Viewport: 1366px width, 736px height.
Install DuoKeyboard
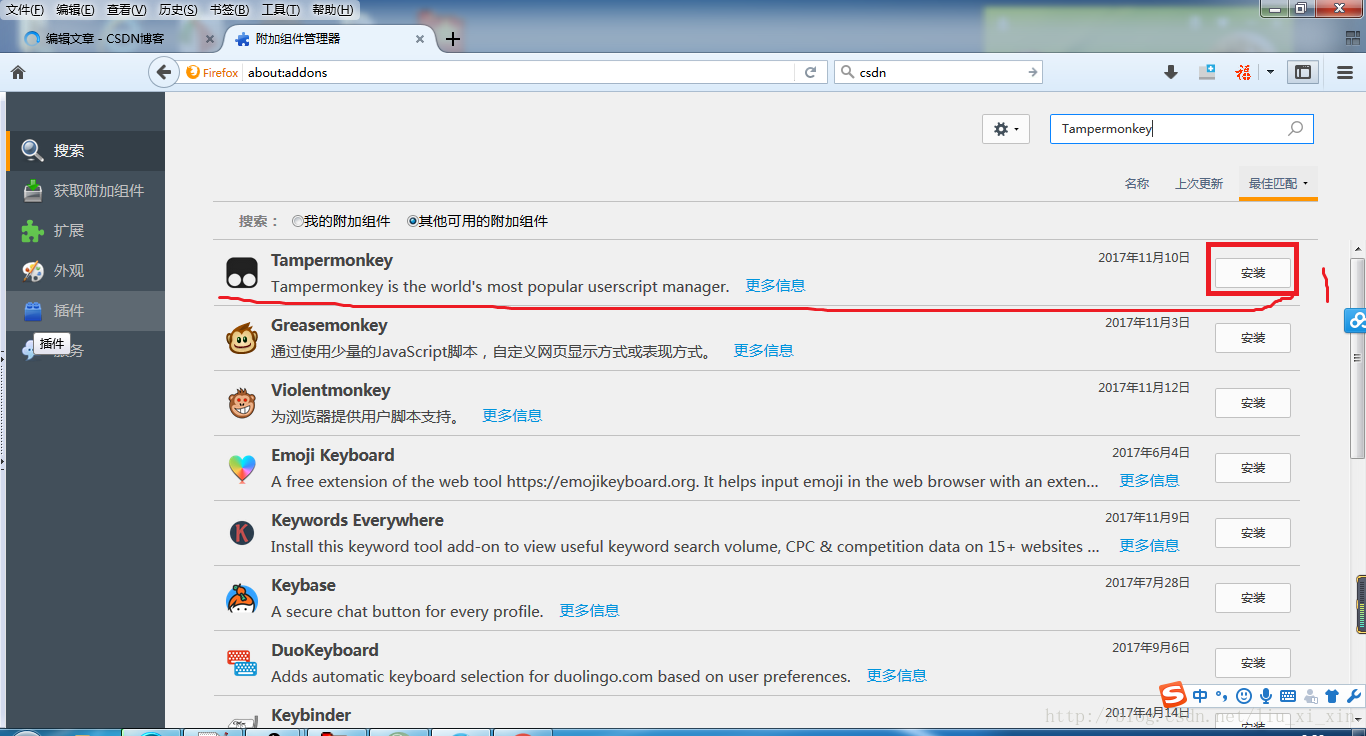click(1253, 663)
